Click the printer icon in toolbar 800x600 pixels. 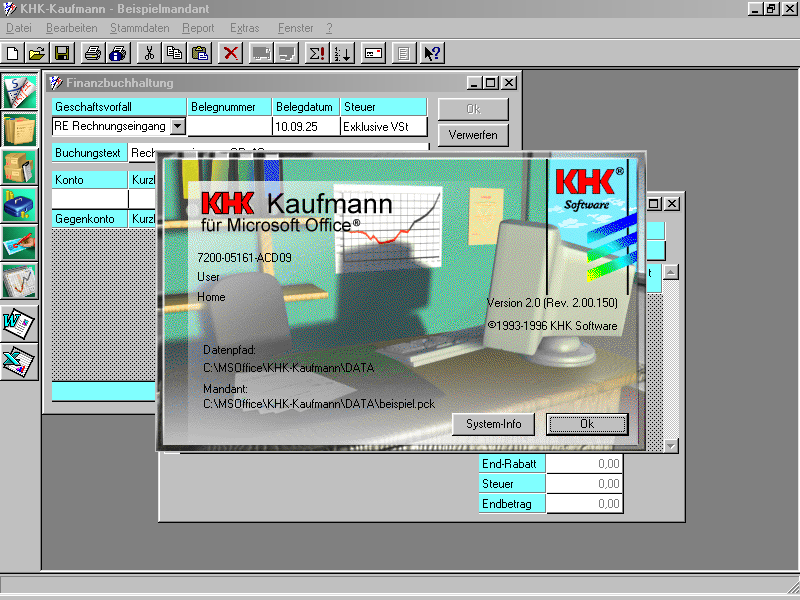pos(93,53)
